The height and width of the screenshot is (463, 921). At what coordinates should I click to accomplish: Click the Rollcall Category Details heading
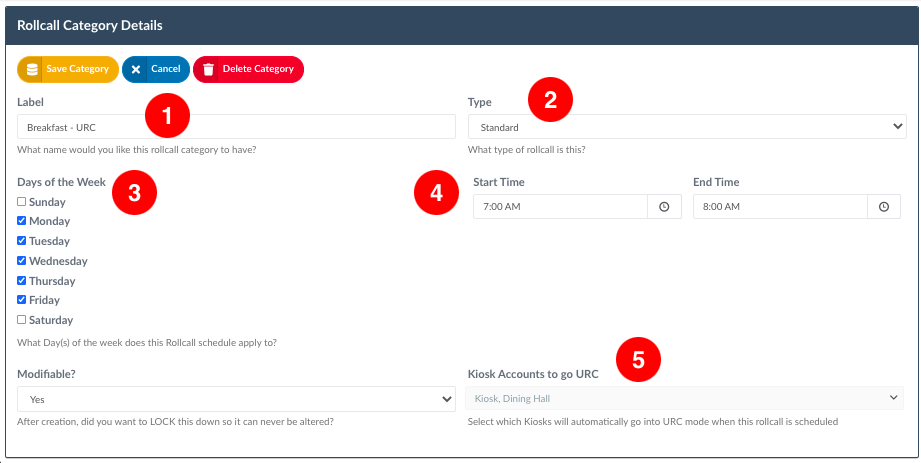pyautogui.click(x=90, y=26)
